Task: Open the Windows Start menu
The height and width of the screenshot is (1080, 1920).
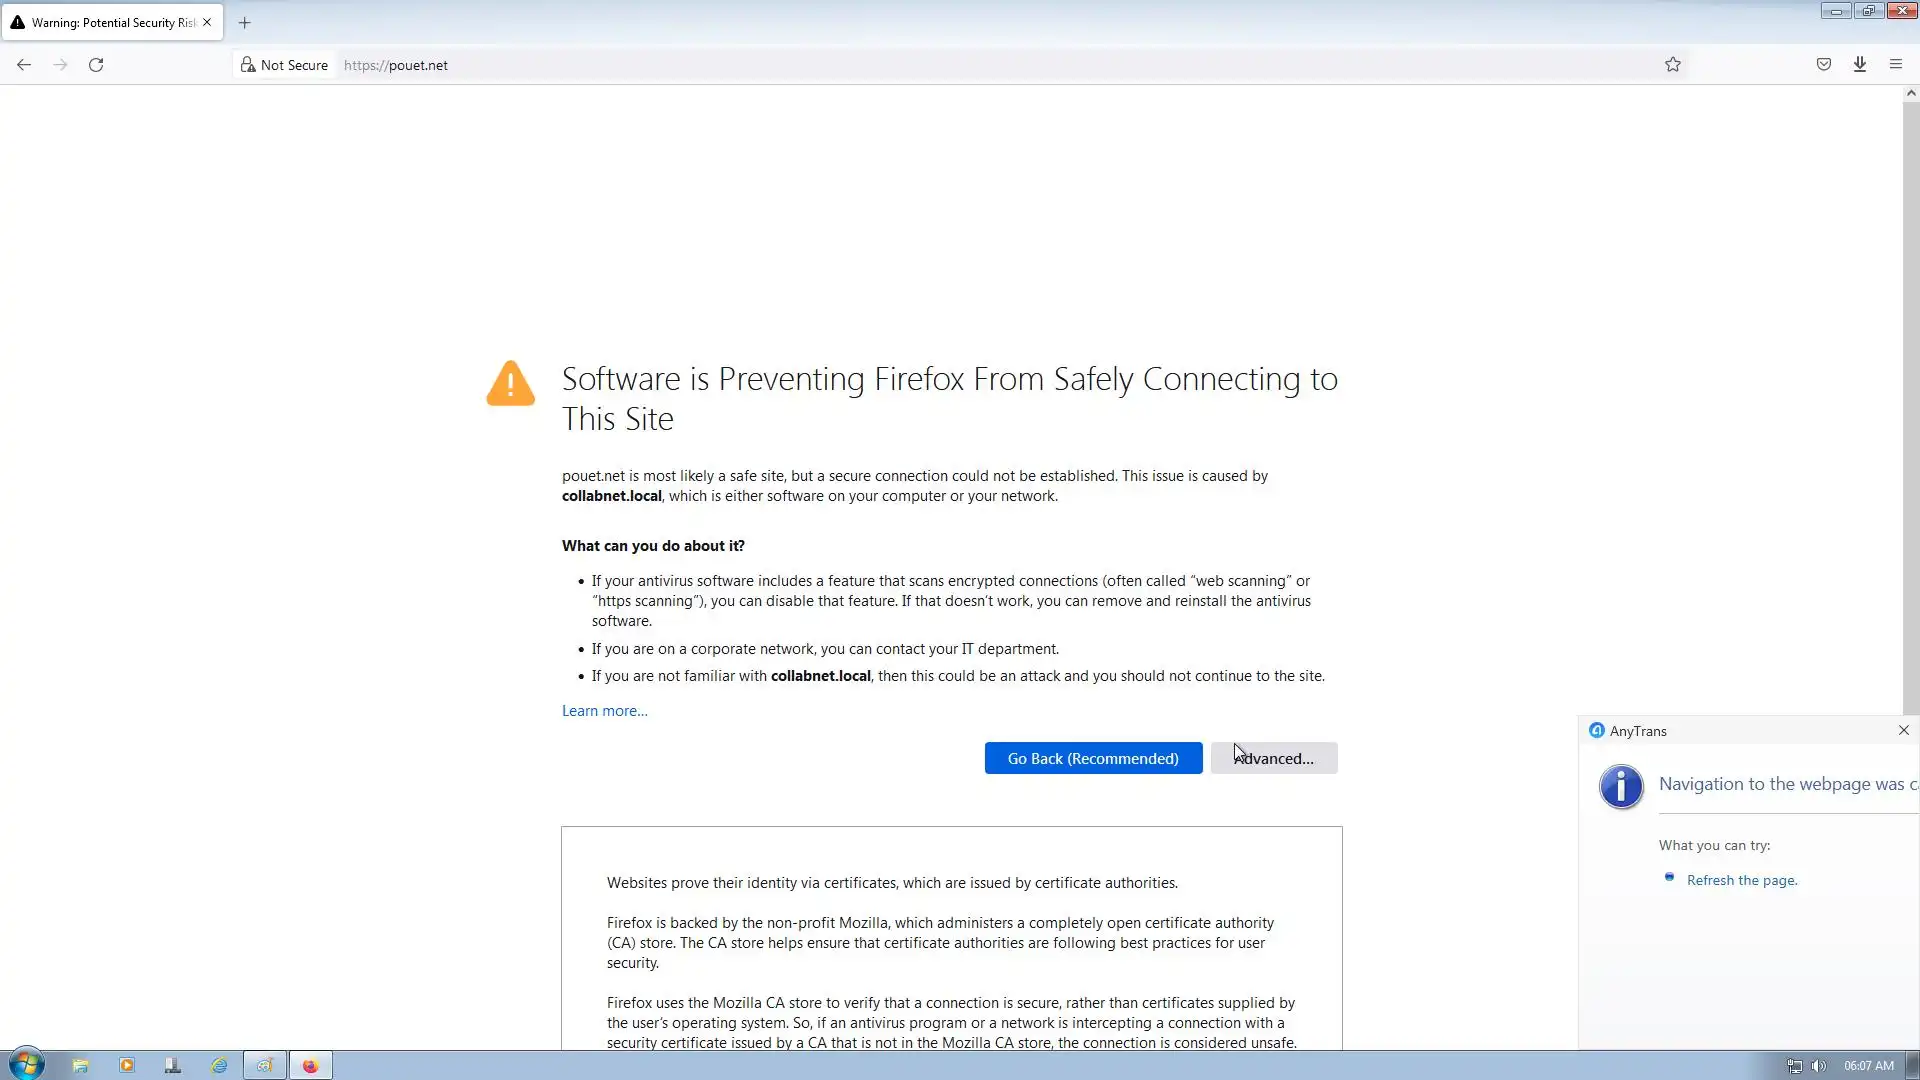Action: (27, 1065)
